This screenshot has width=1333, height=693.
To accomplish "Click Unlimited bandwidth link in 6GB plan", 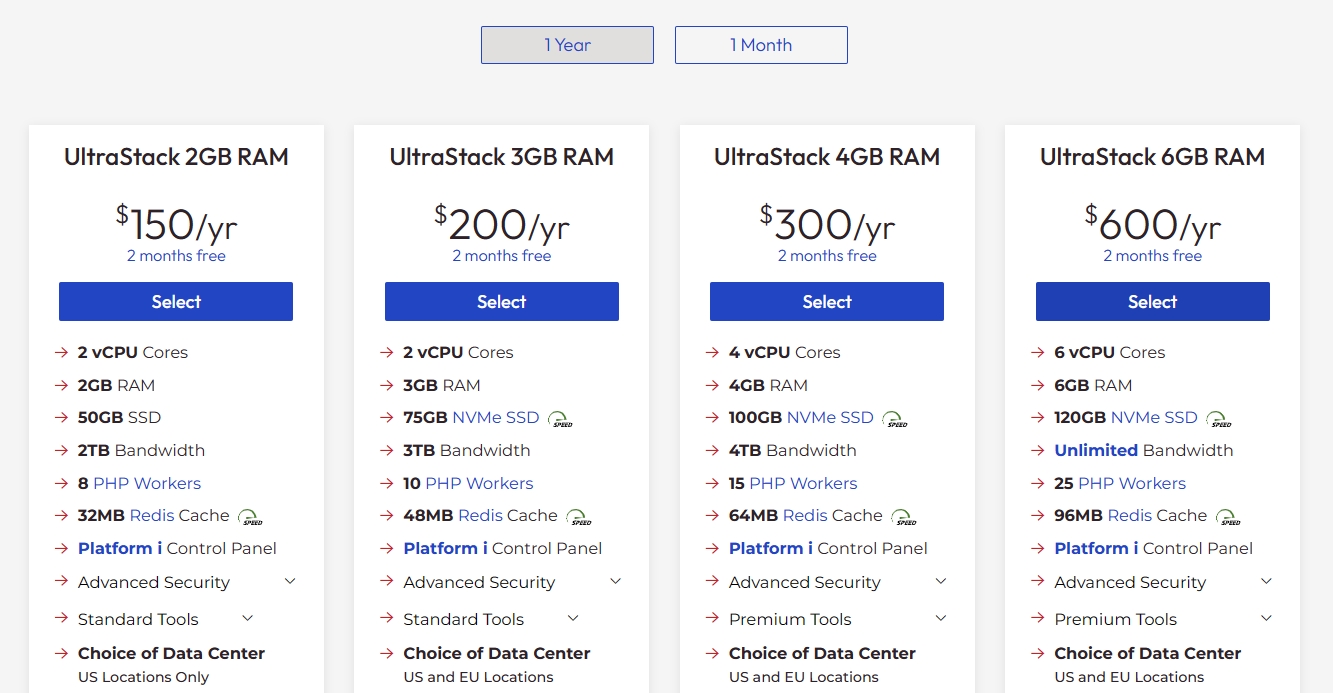I will coord(1096,450).
